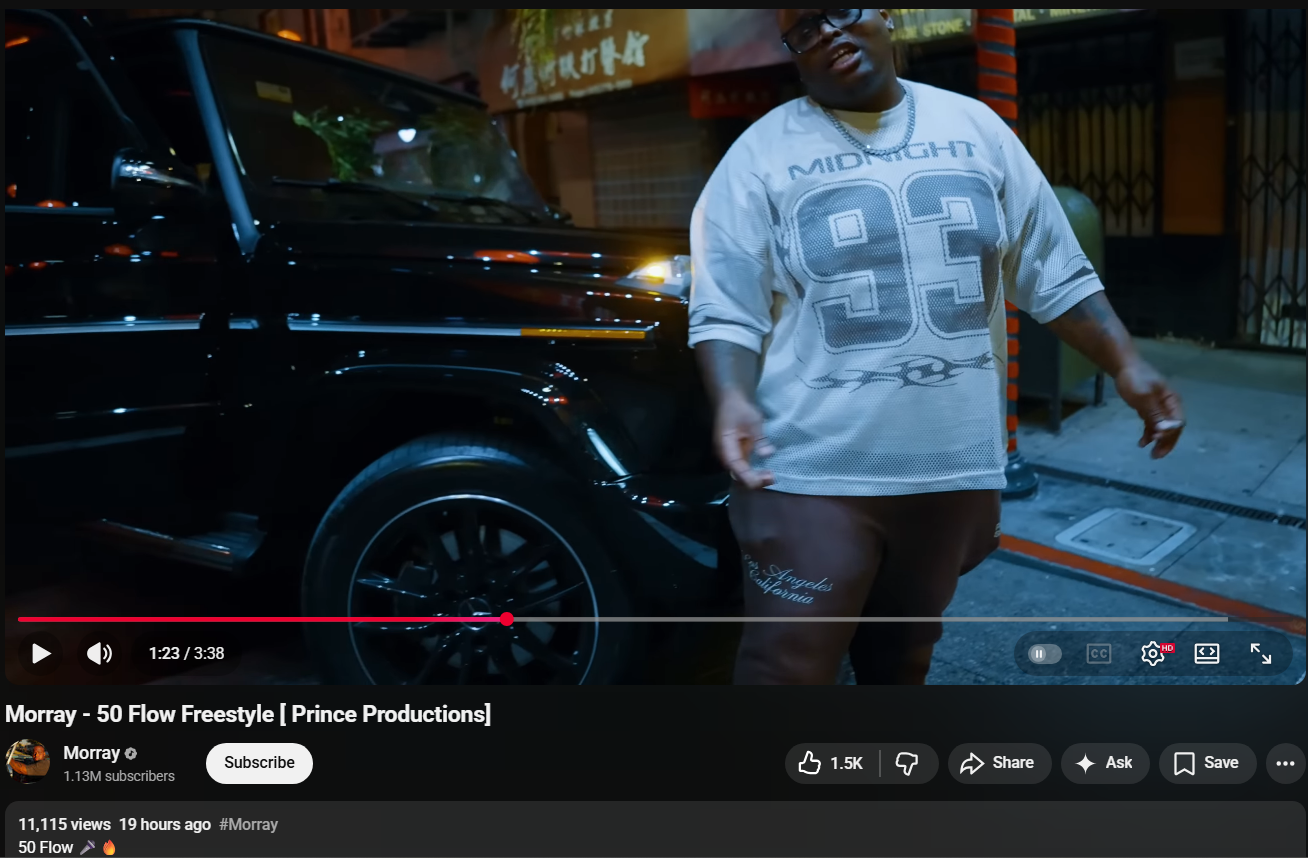Switch to theater mode
This screenshot has width=1308, height=858.
pos(1207,654)
